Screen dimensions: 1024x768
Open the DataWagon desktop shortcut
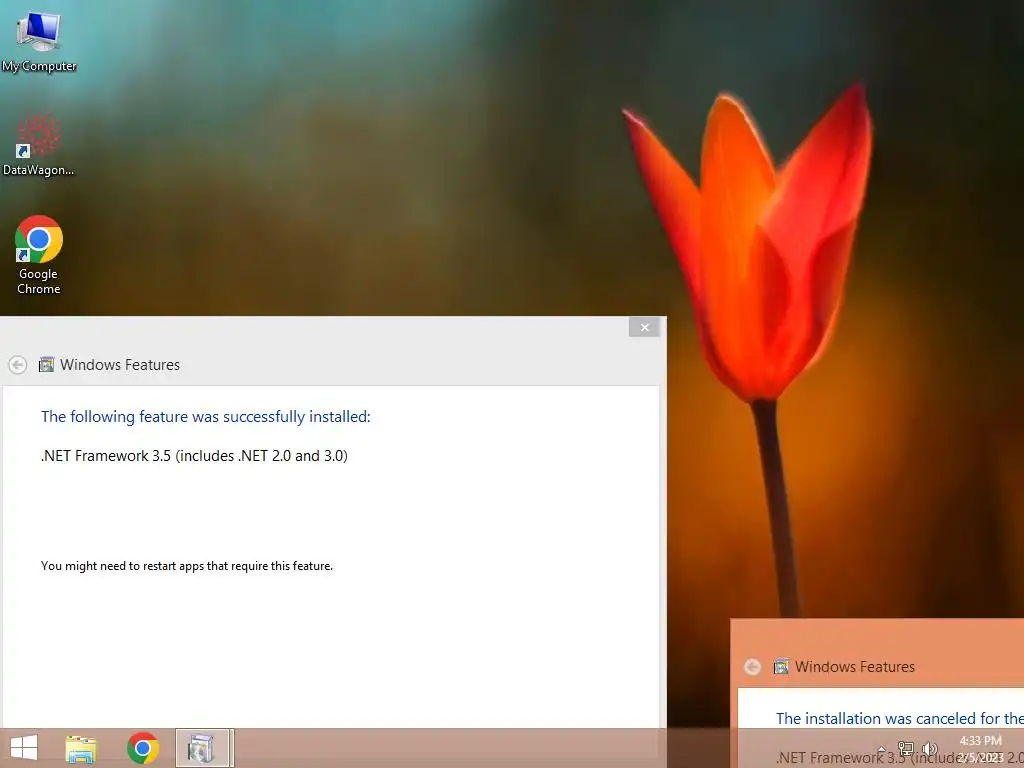(x=39, y=145)
